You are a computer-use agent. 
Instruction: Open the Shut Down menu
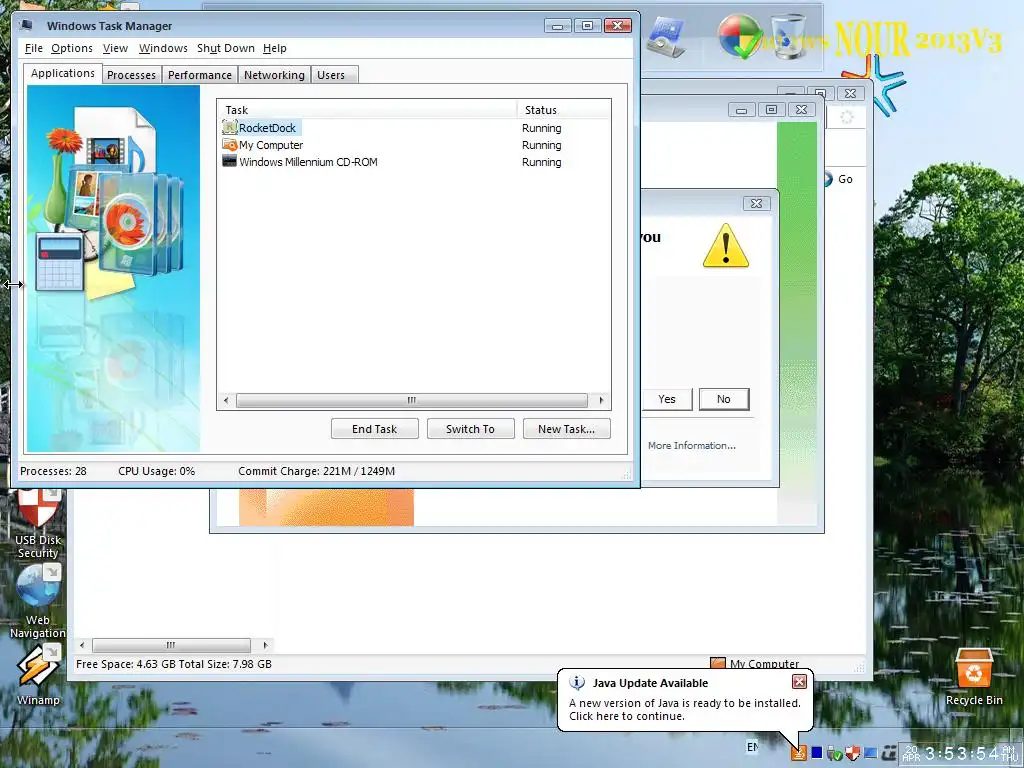click(225, 48)
